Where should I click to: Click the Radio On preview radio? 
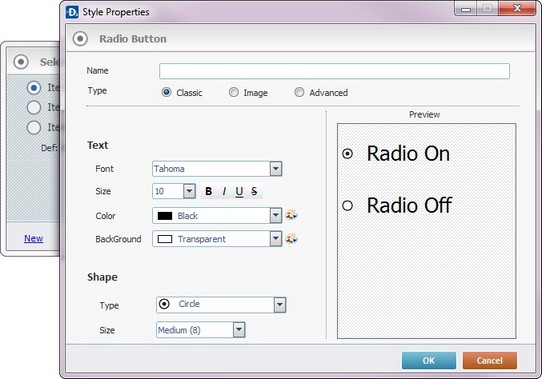(x=347, y=154)
